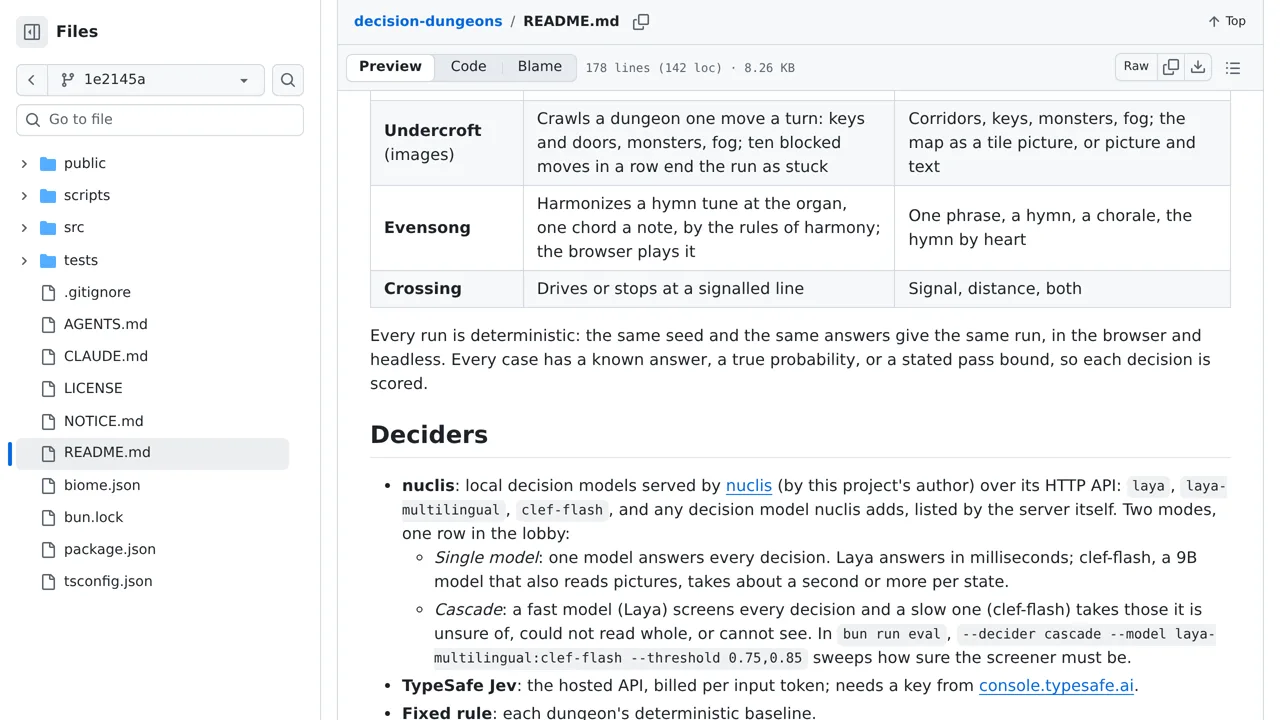Expand the scripts folder chevron
Image resolution: width=1280 pixels, height=720 pixels.
[x=24, y=196]
